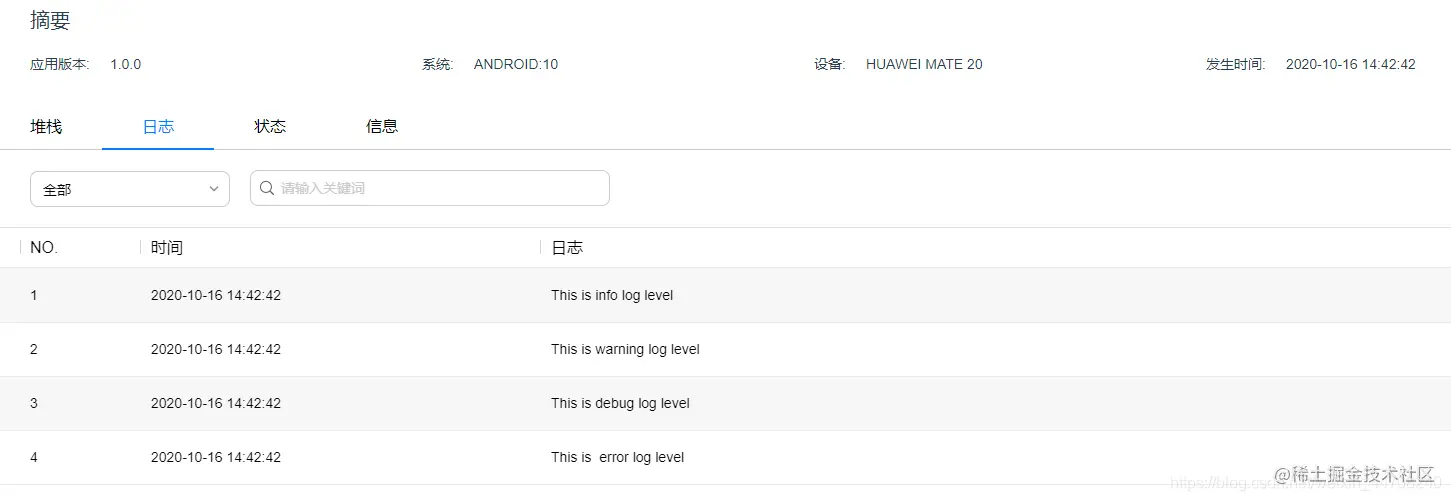Screen dimensions: 1451x501
Task: Focus the 请输入关键词 keyword search field
Action: pos(430,188)
